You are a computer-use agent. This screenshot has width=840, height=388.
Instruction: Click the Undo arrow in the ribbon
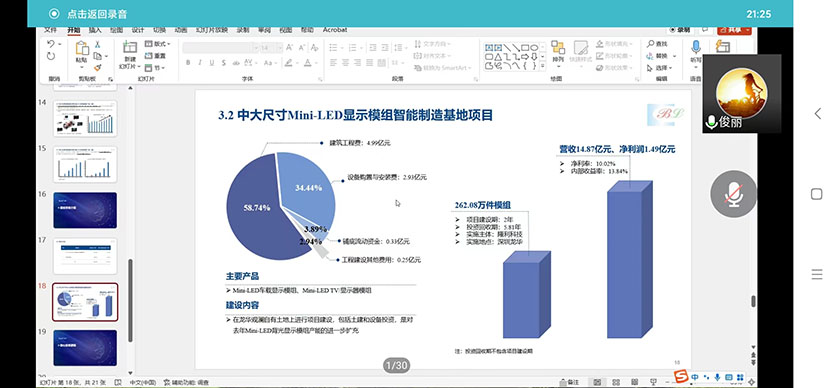click(50, 44)
